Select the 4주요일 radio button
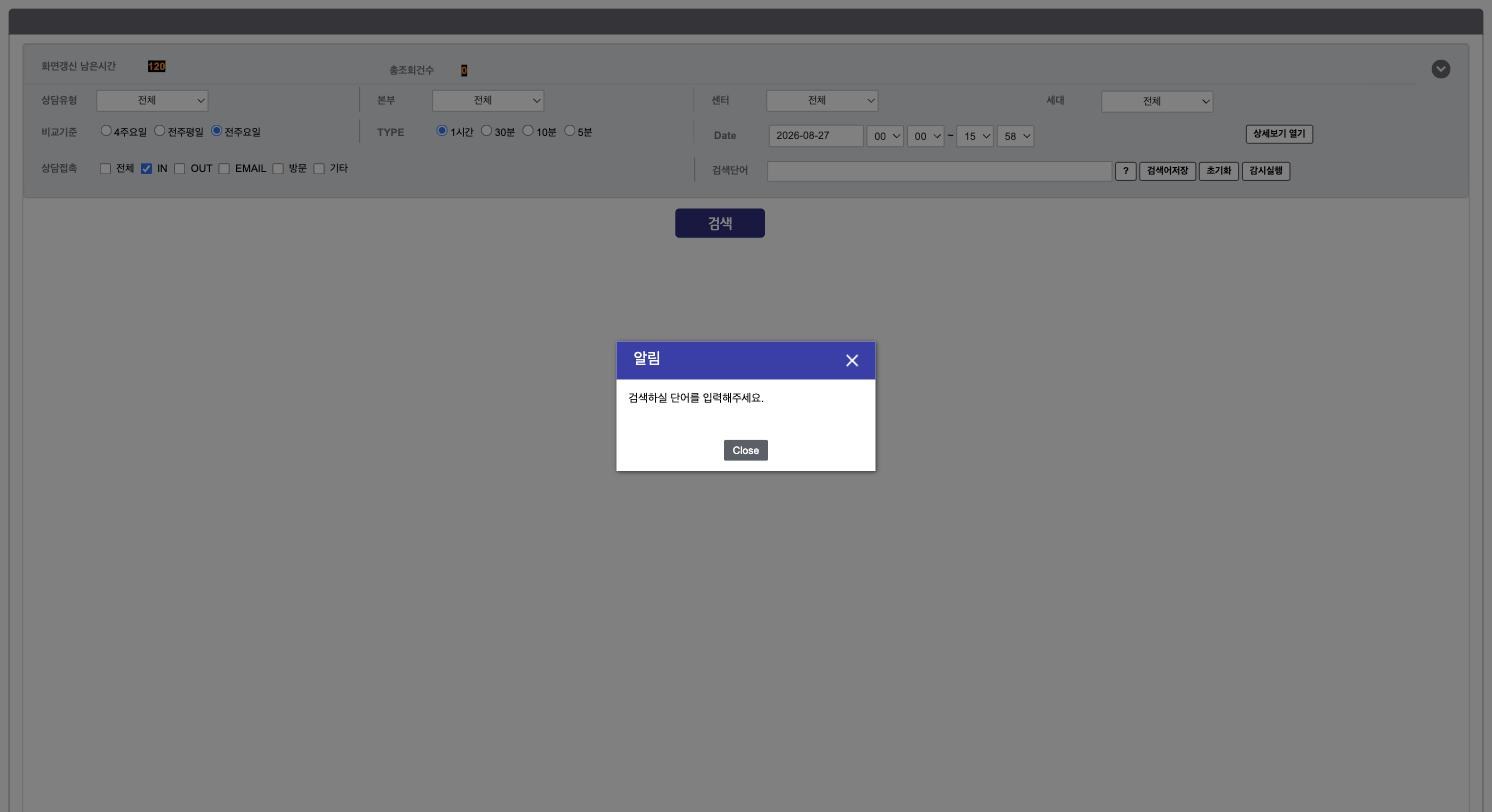Screen dimensions: 1492x812 click(106, 131)
